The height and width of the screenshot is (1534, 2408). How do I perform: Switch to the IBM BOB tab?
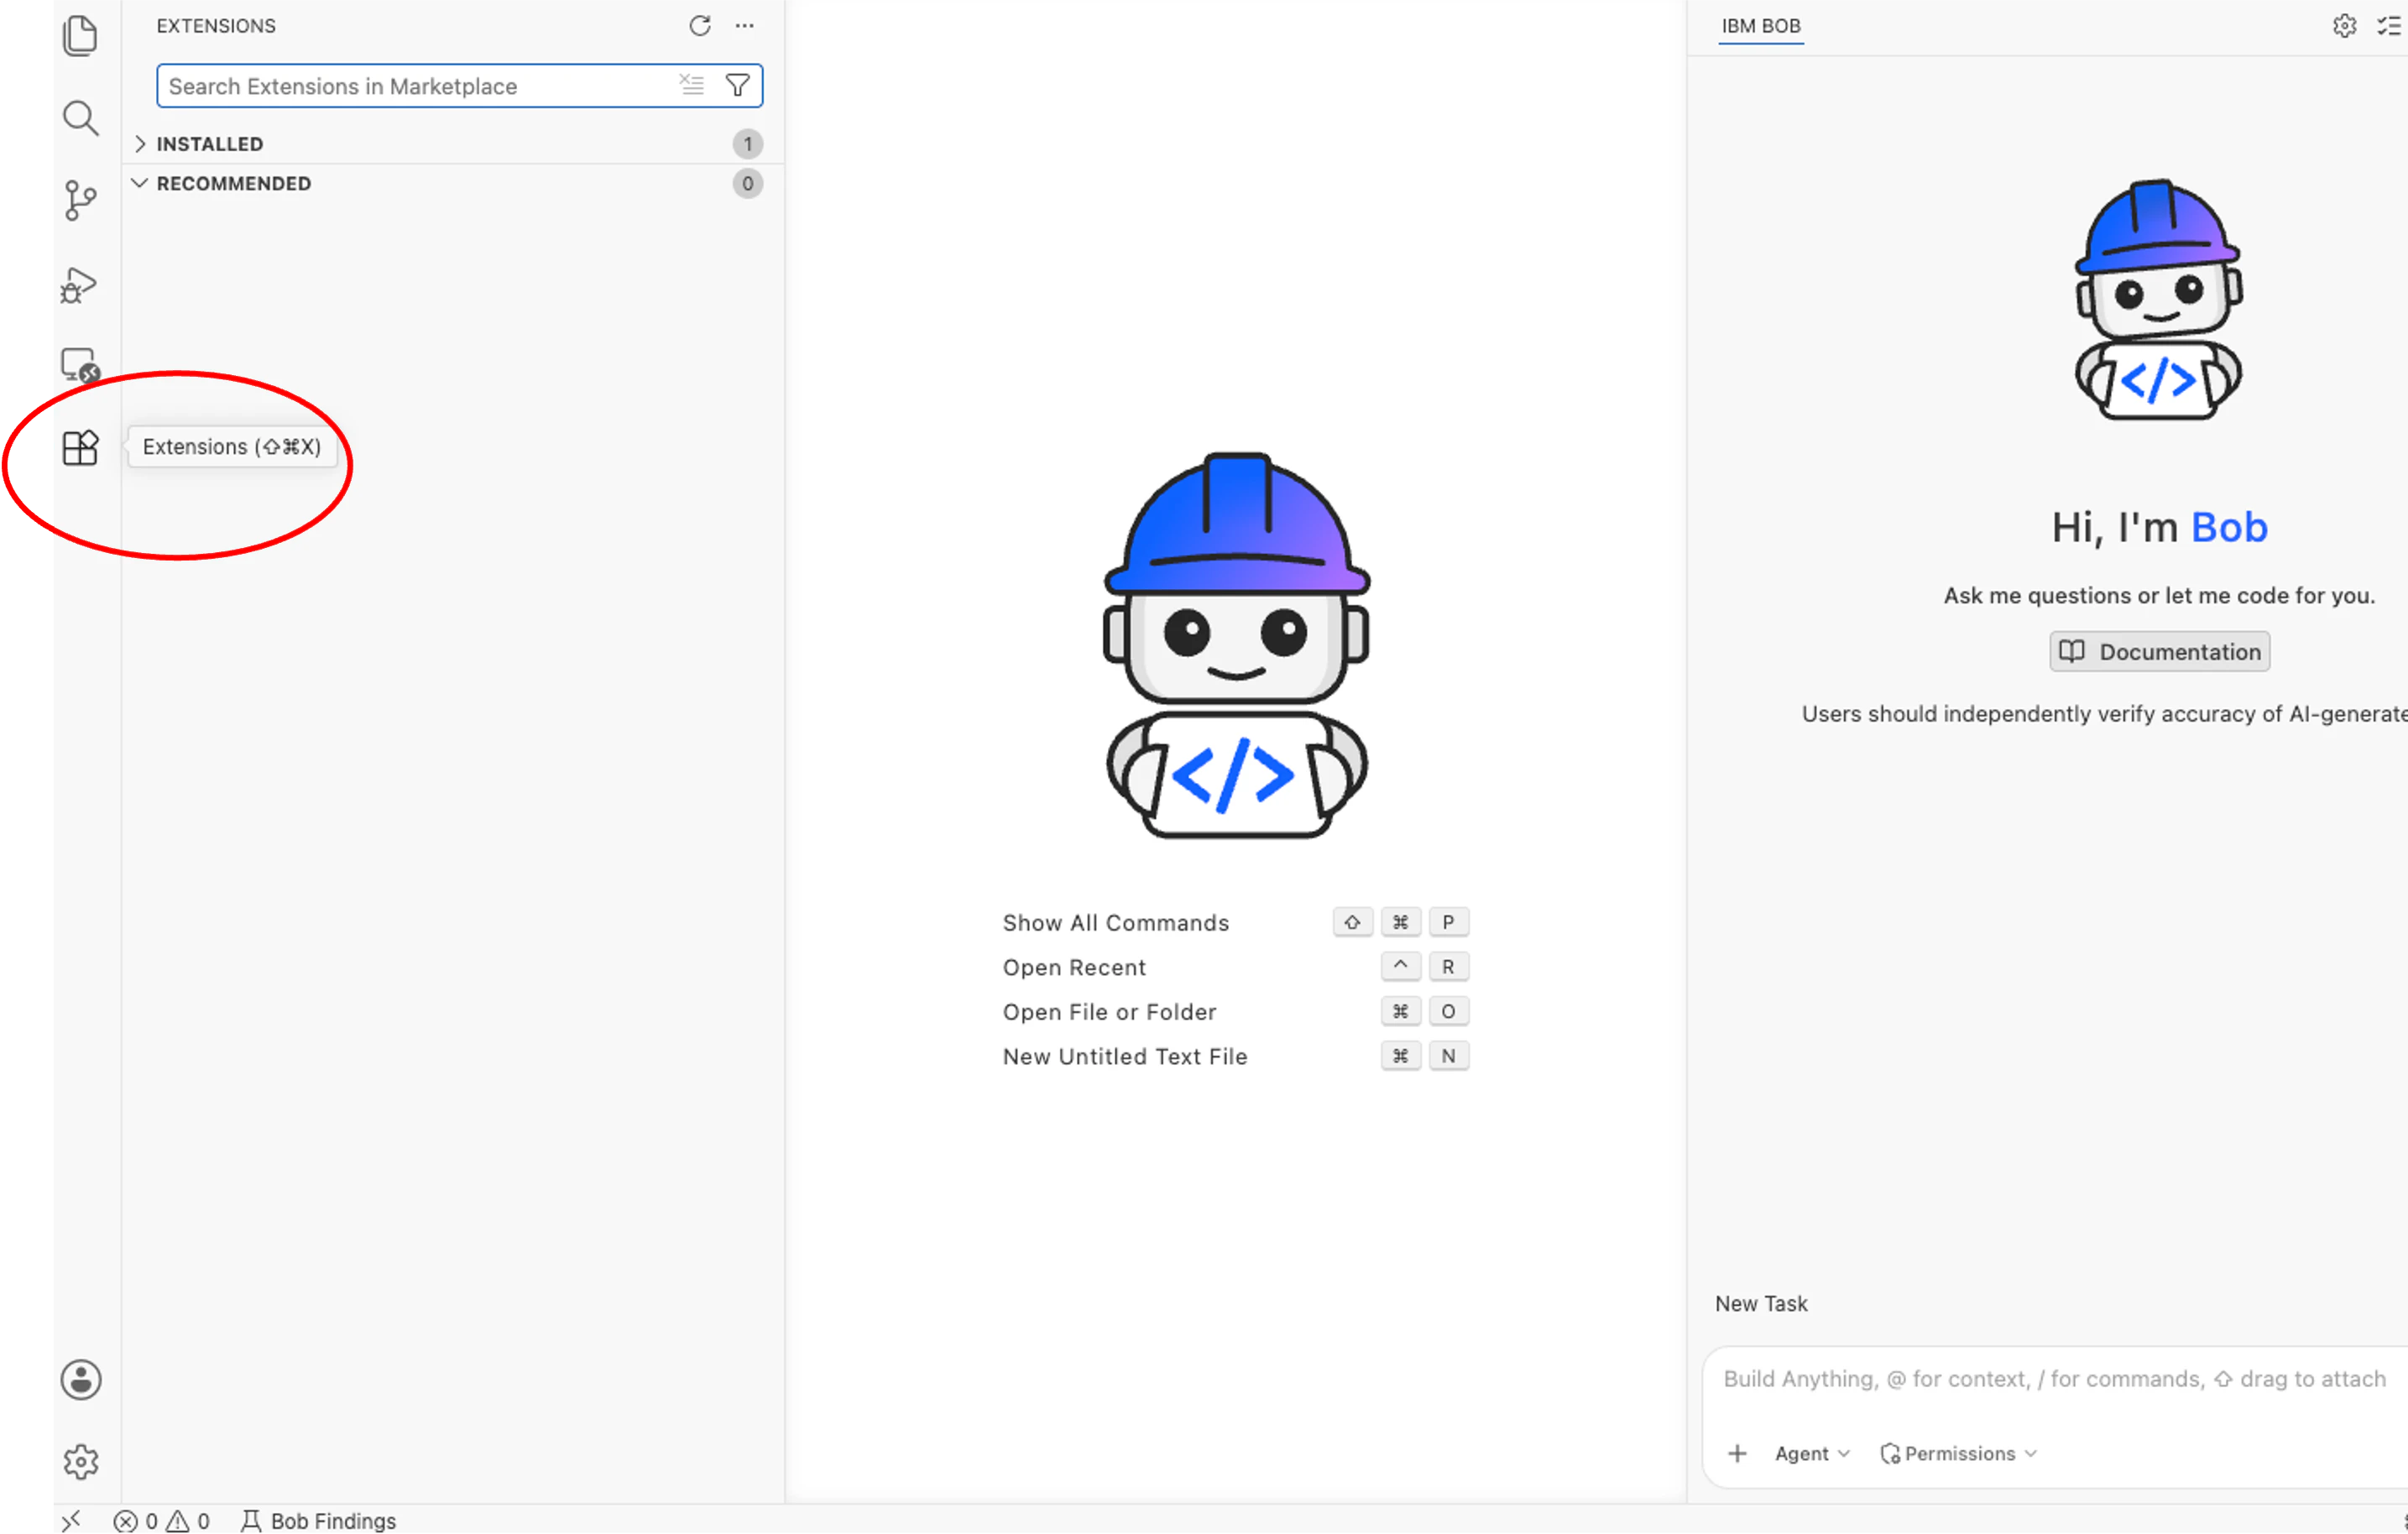tap(1761, 26)
